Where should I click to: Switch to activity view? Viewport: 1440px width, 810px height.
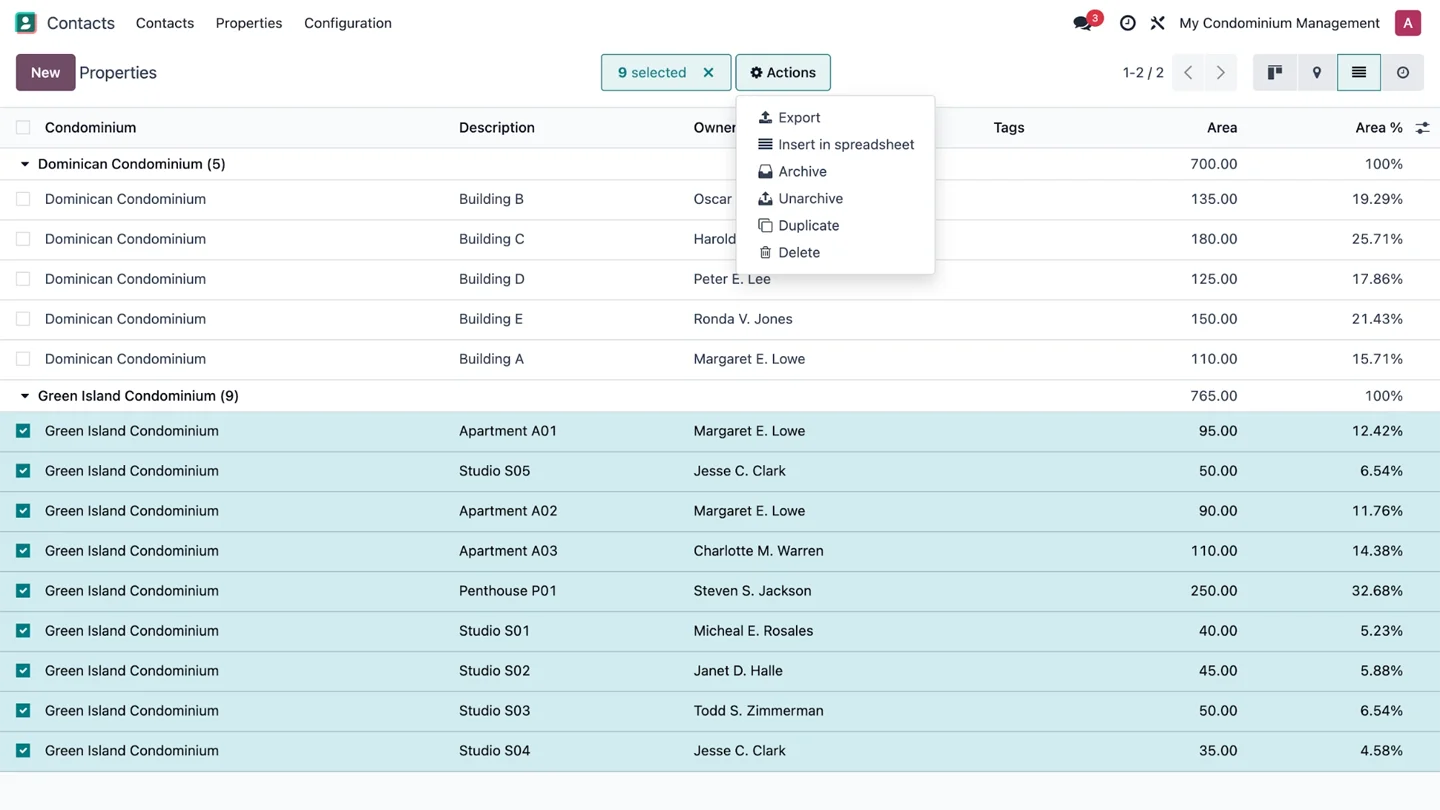click(x=1402, y=72)
